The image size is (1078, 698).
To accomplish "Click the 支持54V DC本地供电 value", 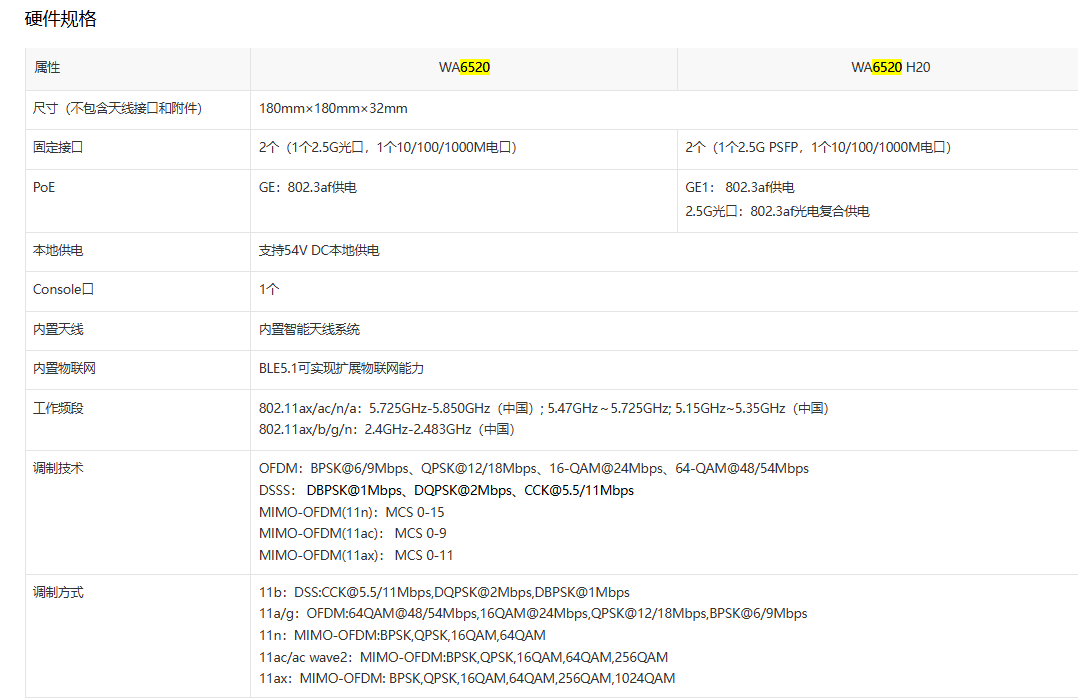I will tap(319, 250).
